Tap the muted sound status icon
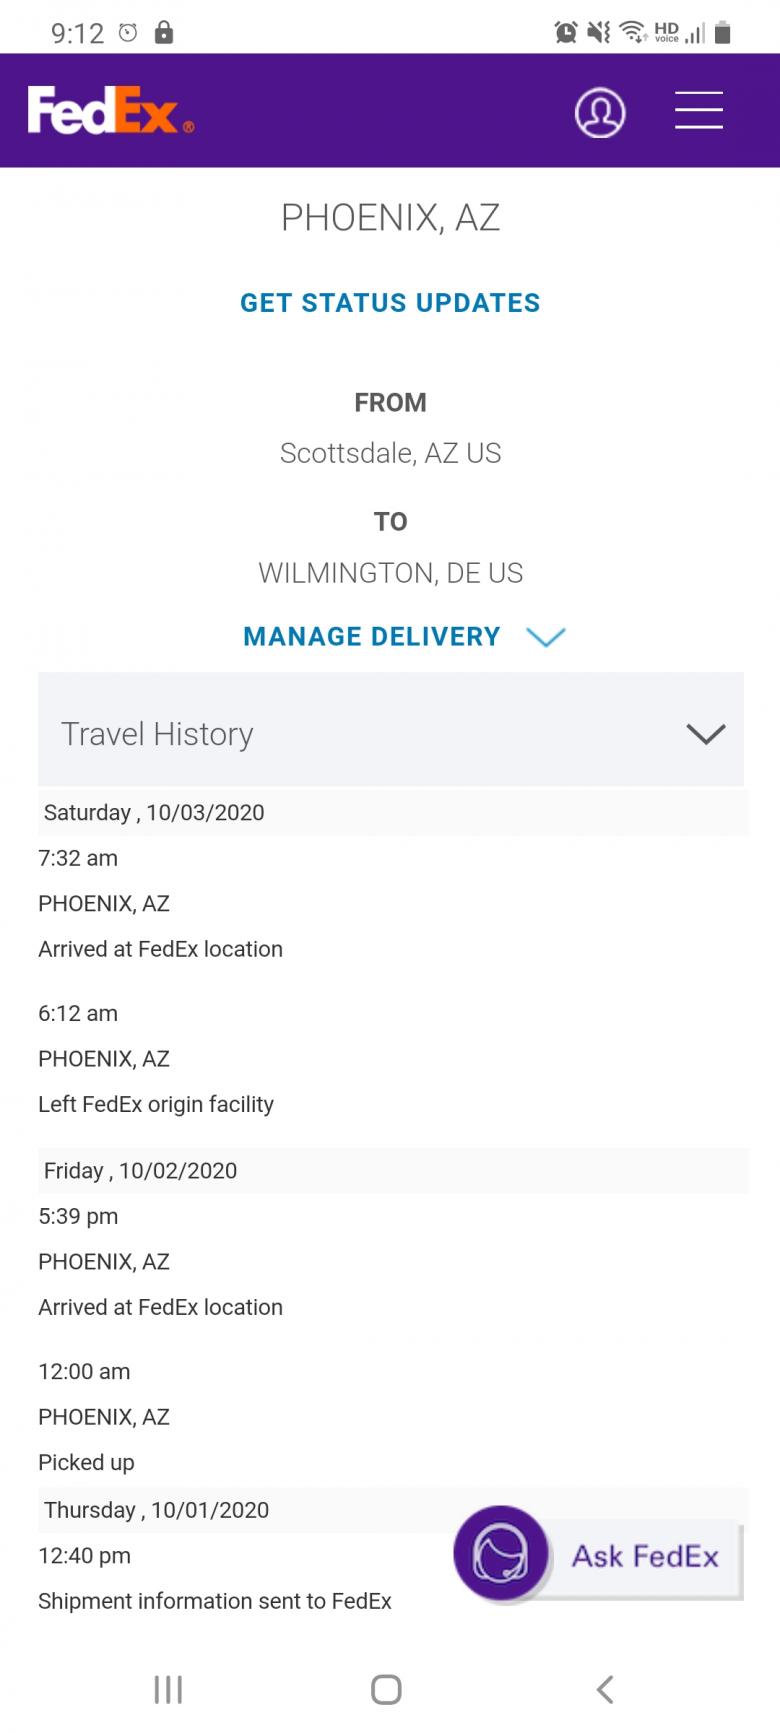Screen dimensions: 780x1733 pos(599,33)
